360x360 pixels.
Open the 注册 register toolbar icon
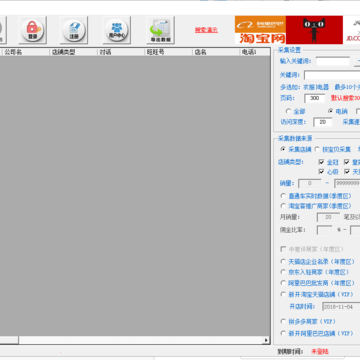(74, 30)
